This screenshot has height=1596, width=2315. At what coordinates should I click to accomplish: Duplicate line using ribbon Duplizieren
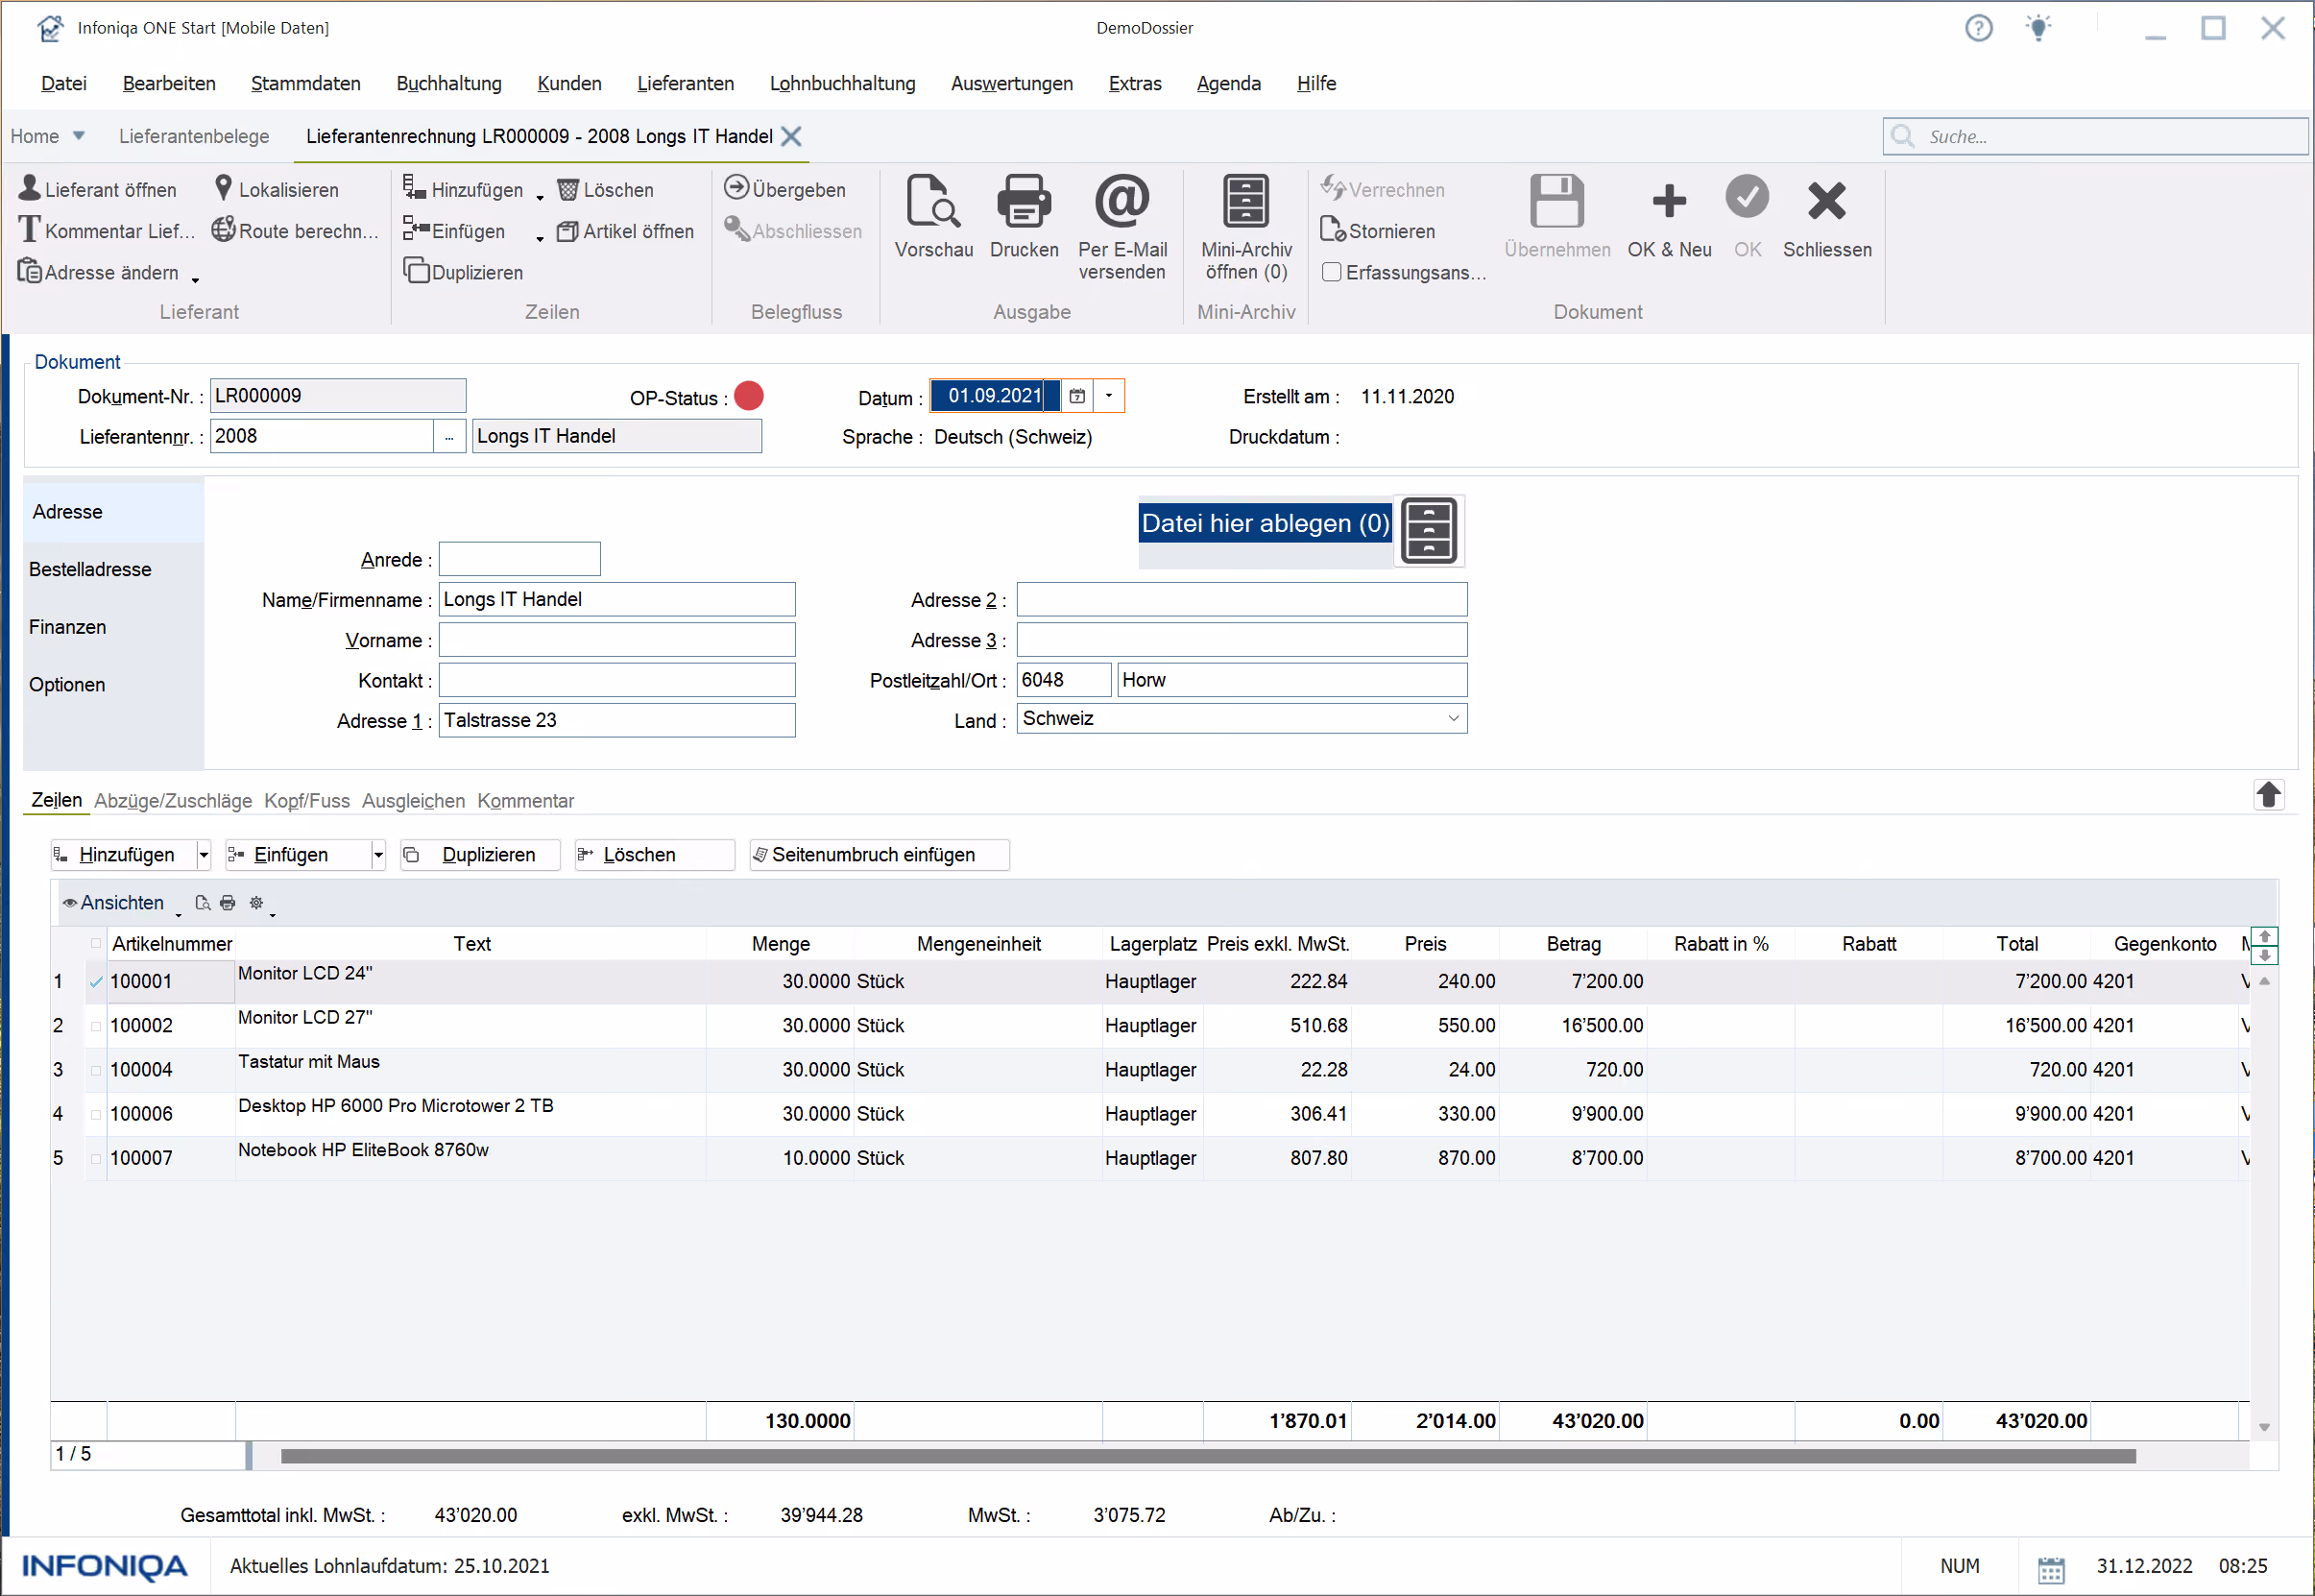[x=463, y=272]
